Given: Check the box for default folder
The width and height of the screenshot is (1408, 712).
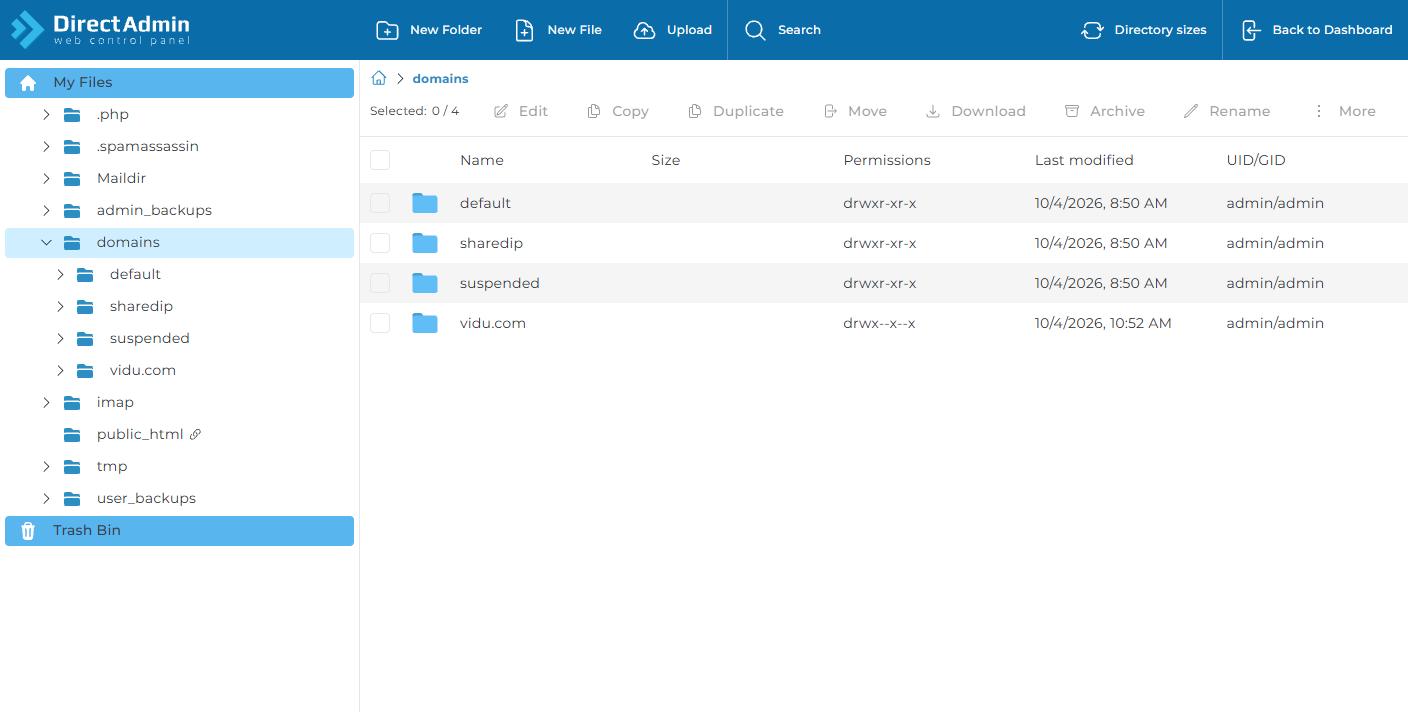Looking at the screenshot, I should click(x=380, y=203).
